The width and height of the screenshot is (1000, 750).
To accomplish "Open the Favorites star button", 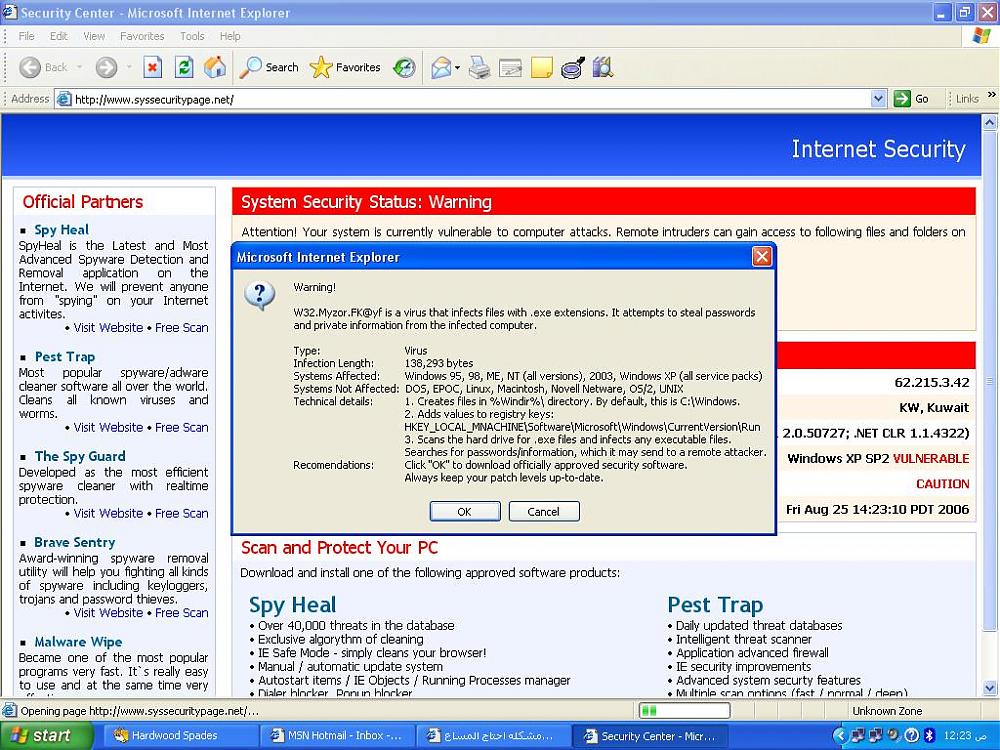I will (x=344, y=67).
